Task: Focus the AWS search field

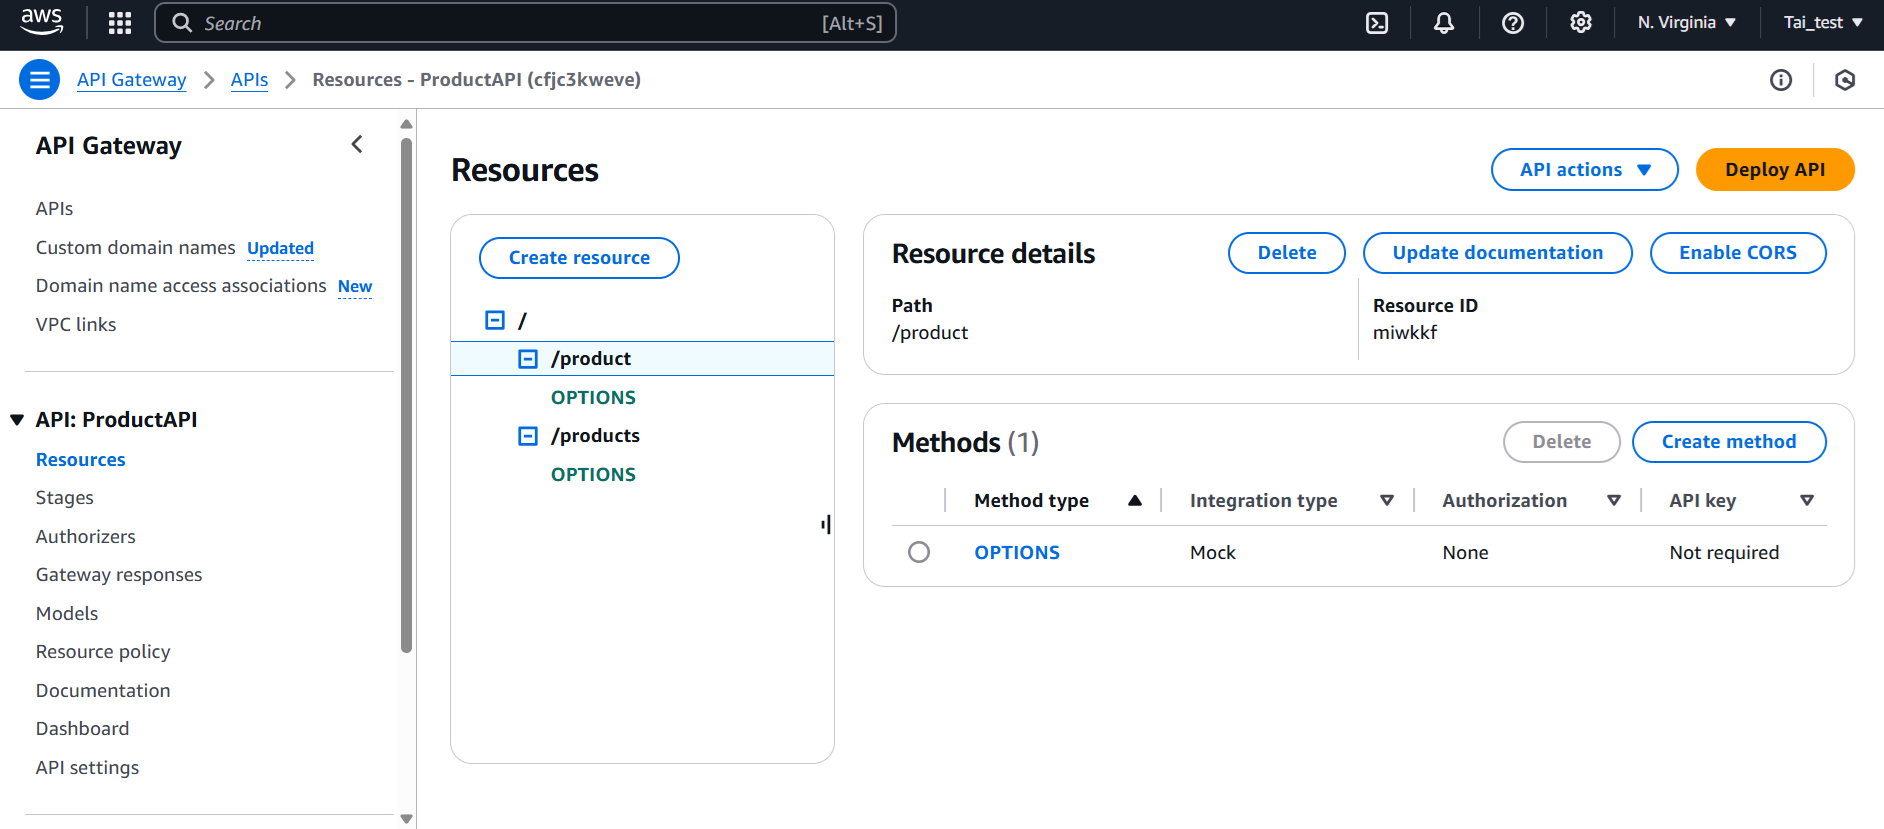Action: tap(525, 23)
